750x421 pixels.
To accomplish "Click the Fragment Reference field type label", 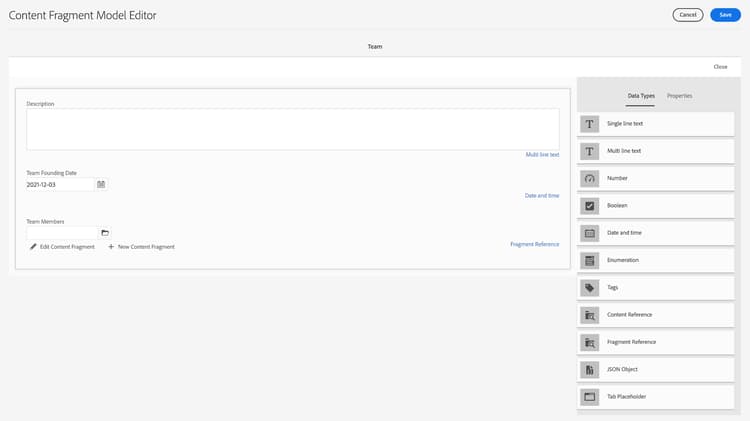I will (534, 244).
